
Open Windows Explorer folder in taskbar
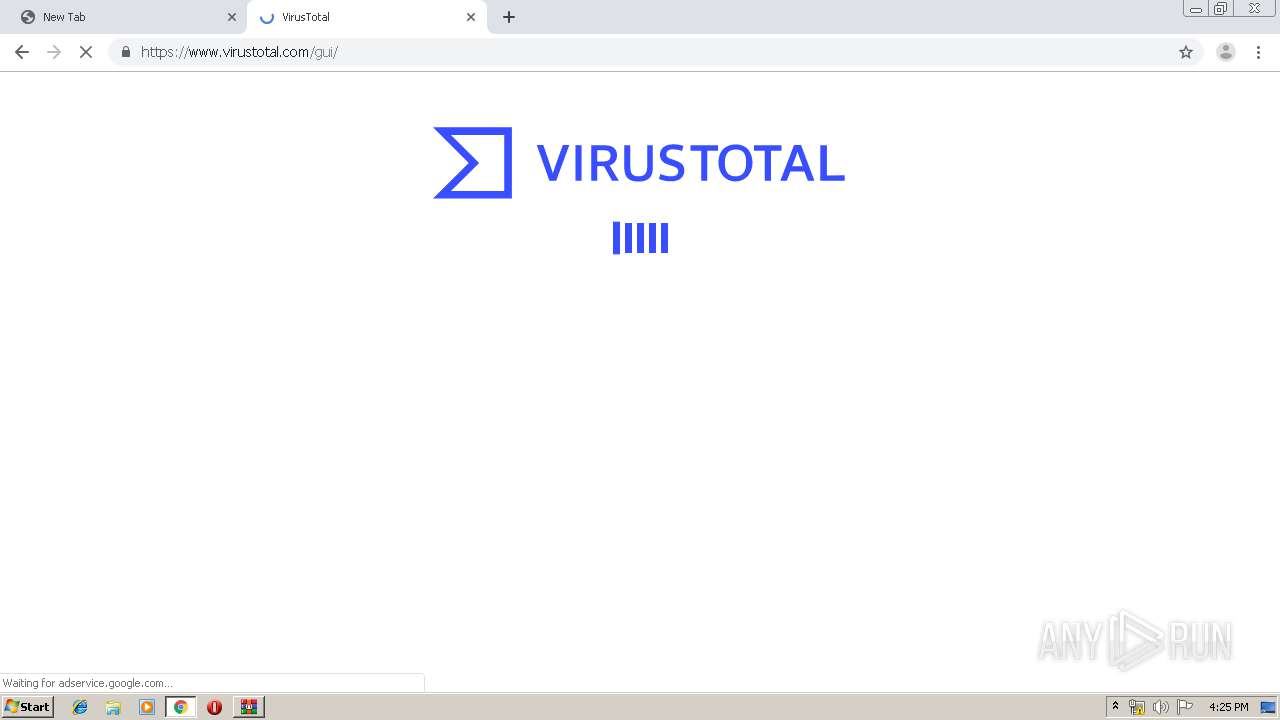[x=113, y=707]
